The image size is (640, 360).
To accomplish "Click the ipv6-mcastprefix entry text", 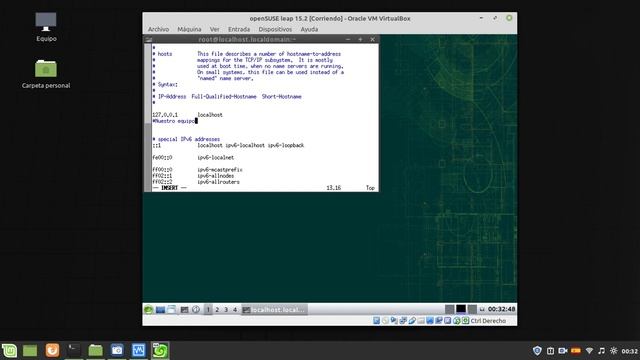I will pos(220,170).
